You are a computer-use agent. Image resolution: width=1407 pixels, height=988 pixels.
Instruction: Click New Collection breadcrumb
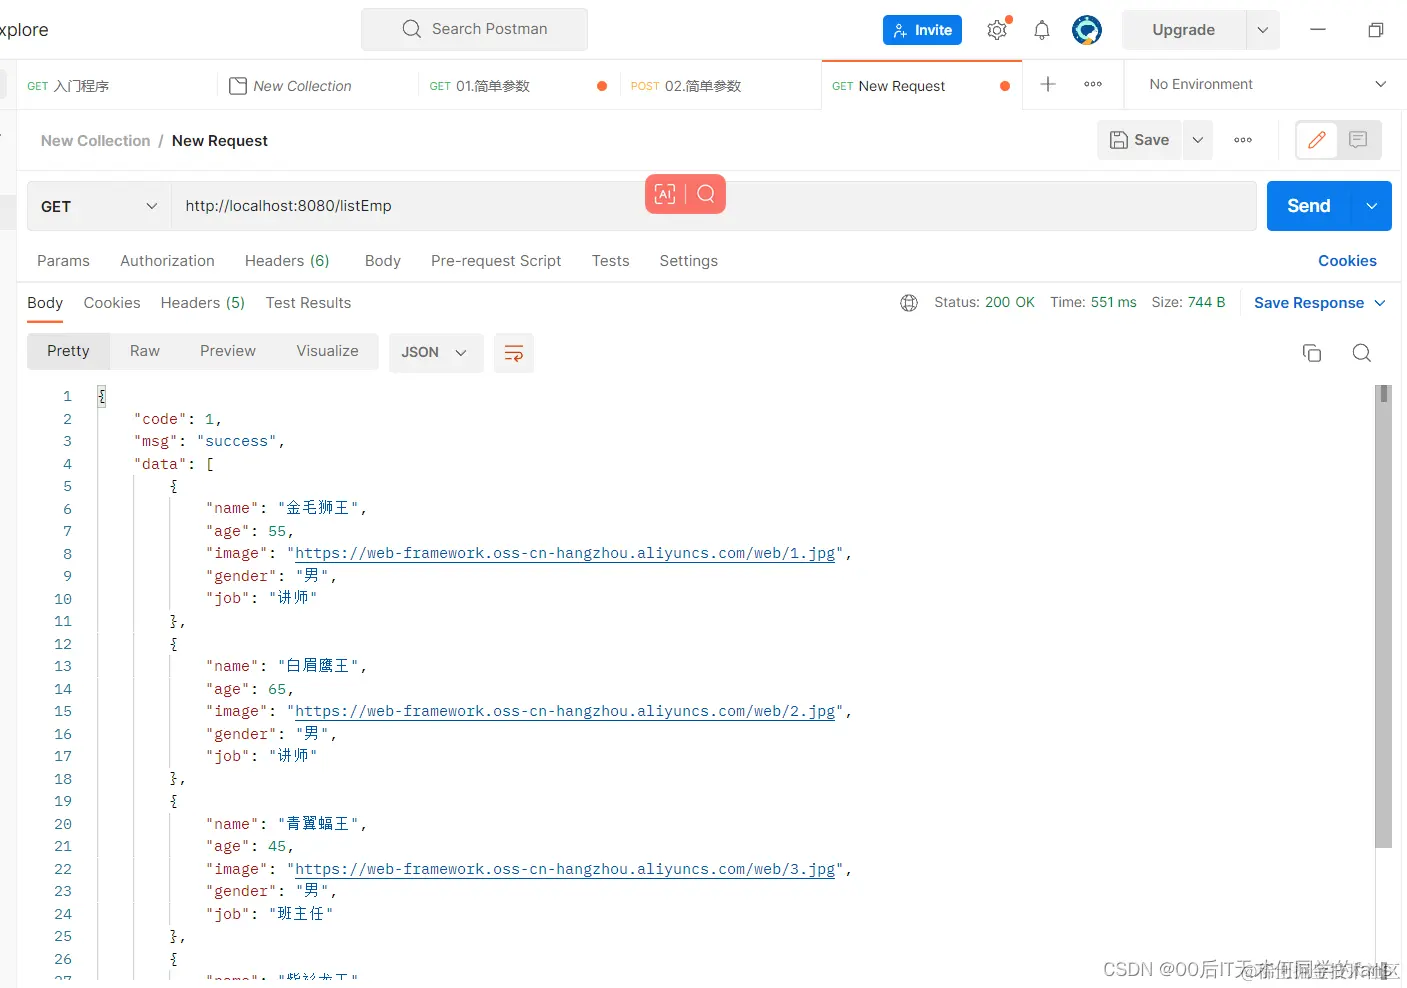click(95, 141)
